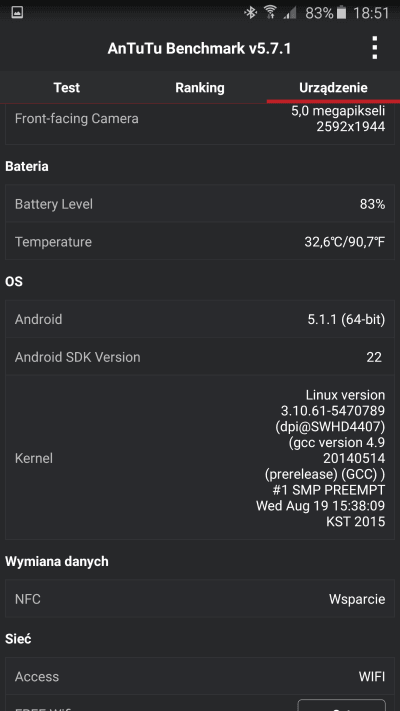This screenshot has width=400, height=711.
Task: Tap the Bluetooth status icon
Action: [x=250, y=13]
